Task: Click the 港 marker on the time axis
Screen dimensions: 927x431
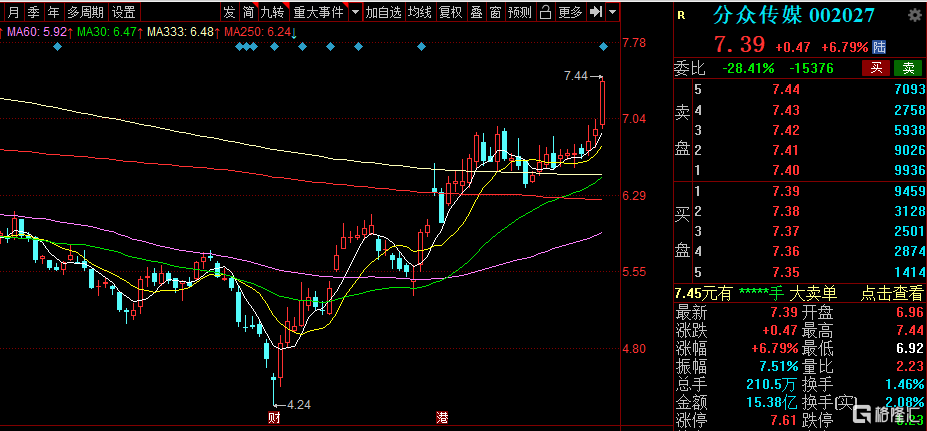Action: point(442,419)
